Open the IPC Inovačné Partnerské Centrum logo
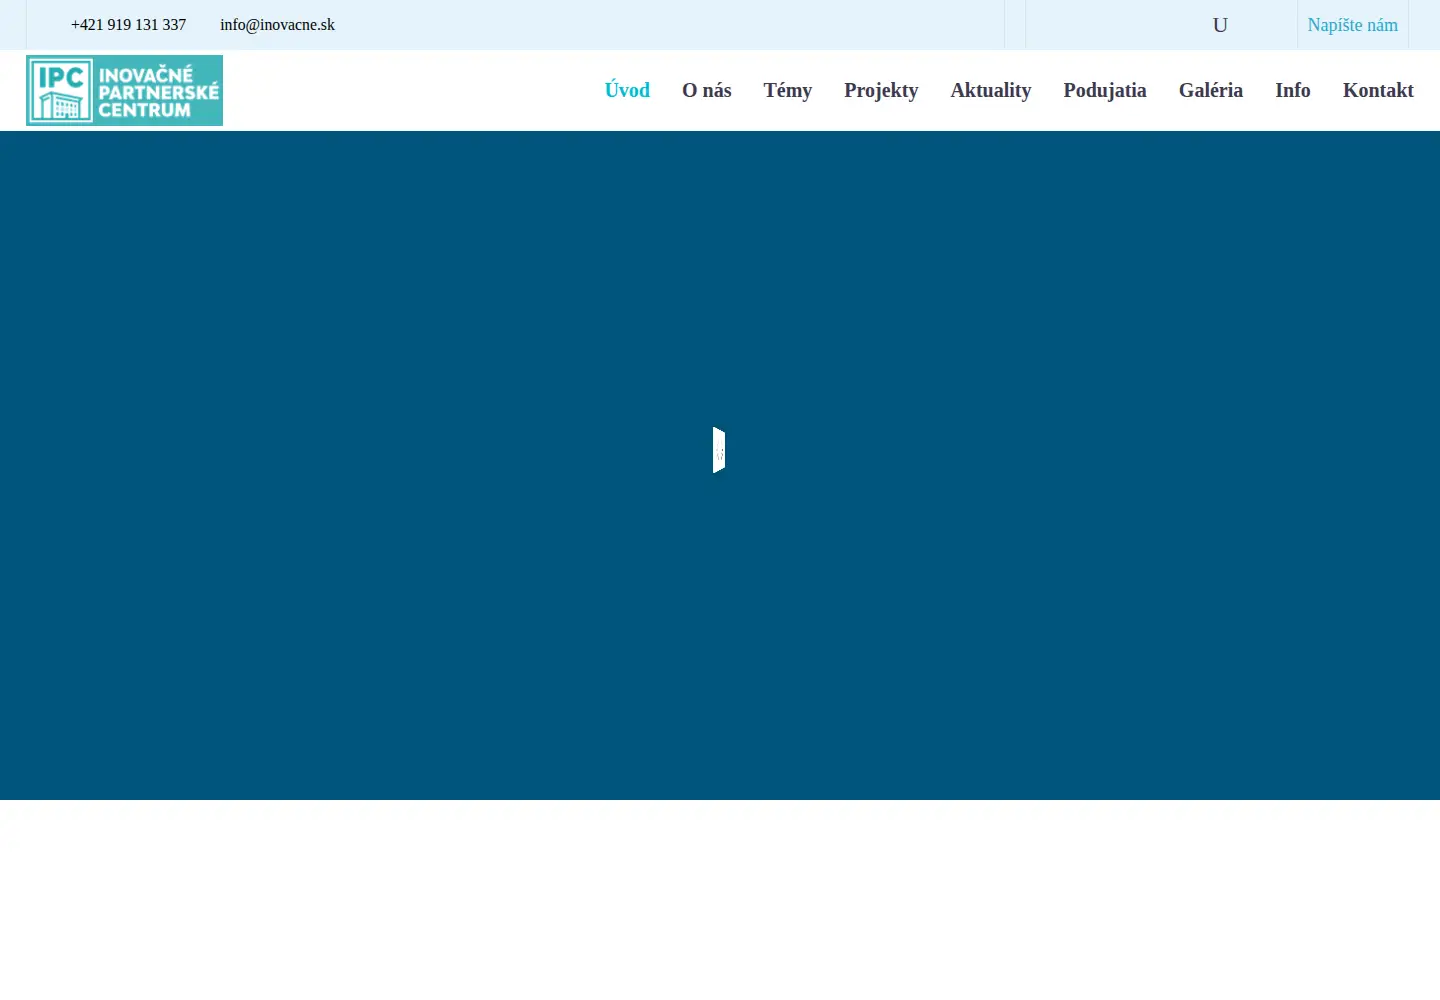Screen dimensions: 1440x1000 pos(124,90)
